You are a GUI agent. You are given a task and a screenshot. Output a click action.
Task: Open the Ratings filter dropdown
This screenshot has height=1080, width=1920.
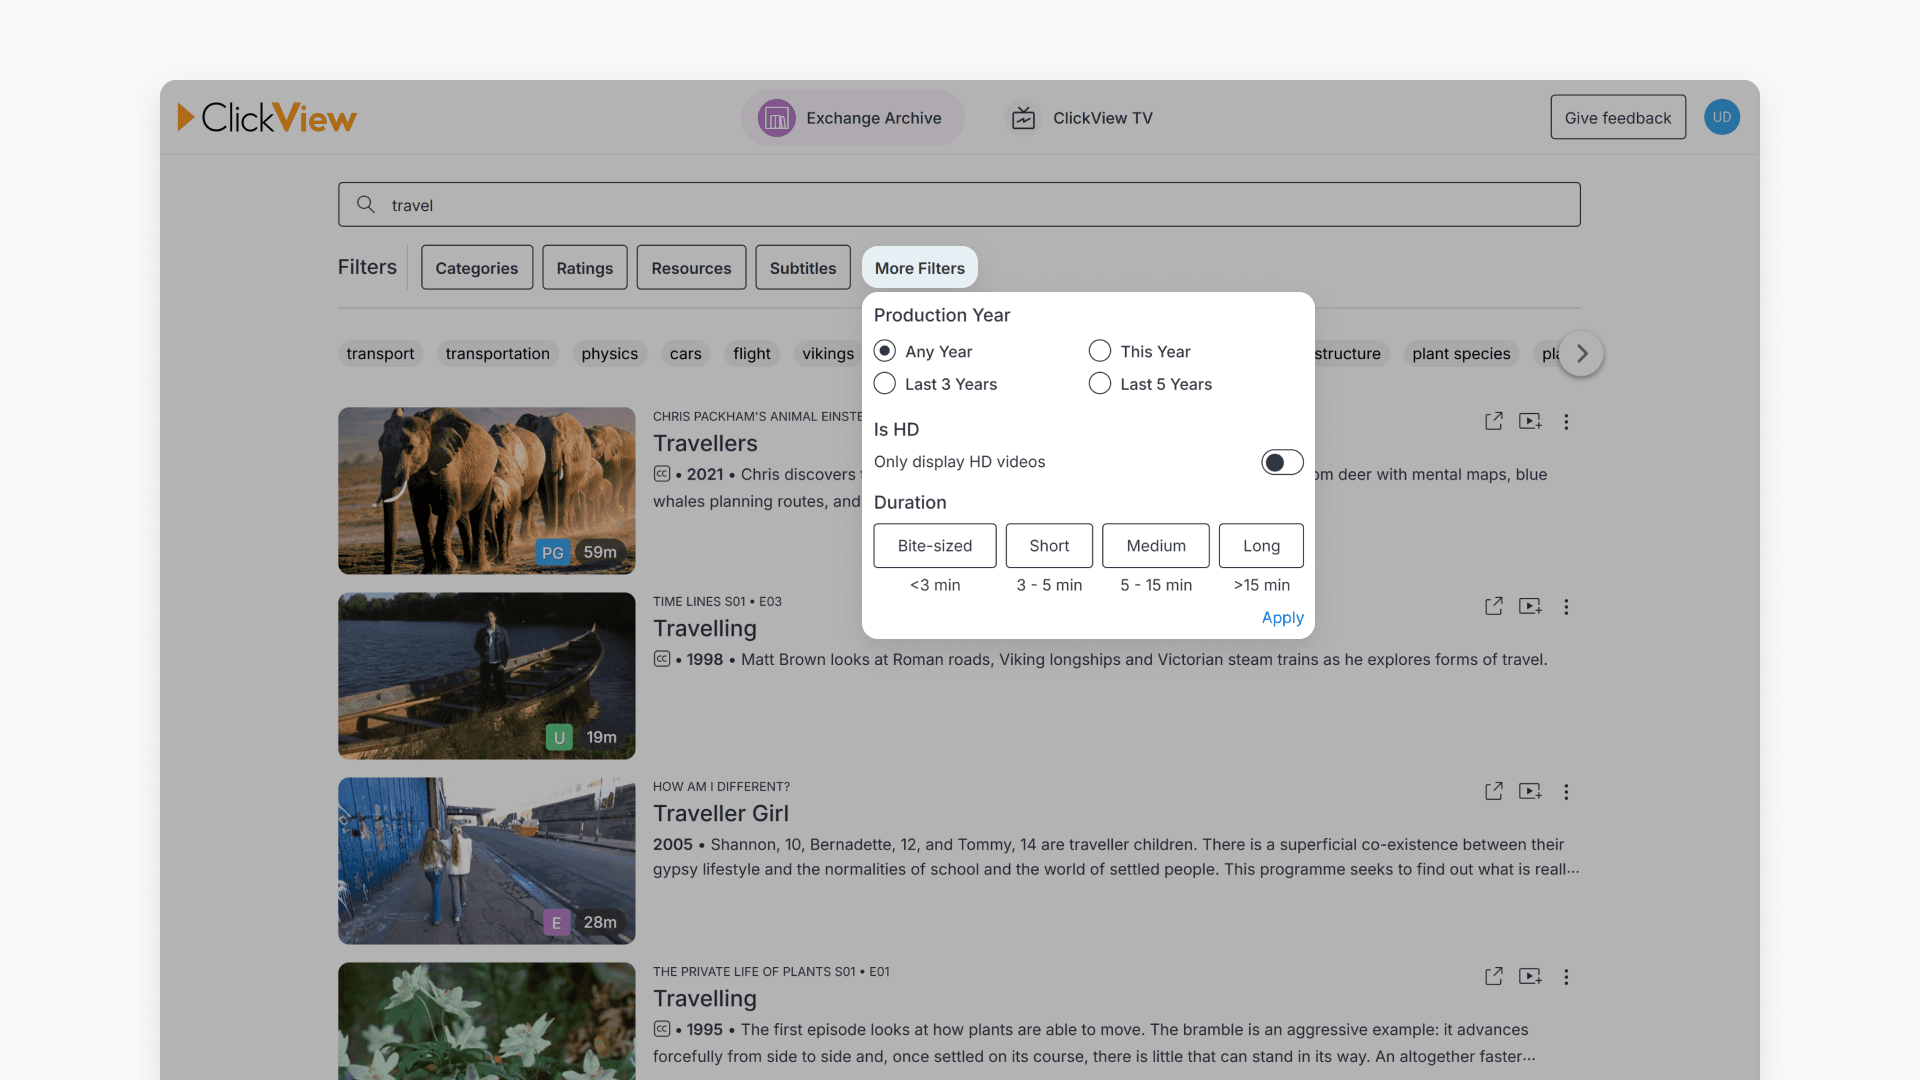(x=584, y=267)
